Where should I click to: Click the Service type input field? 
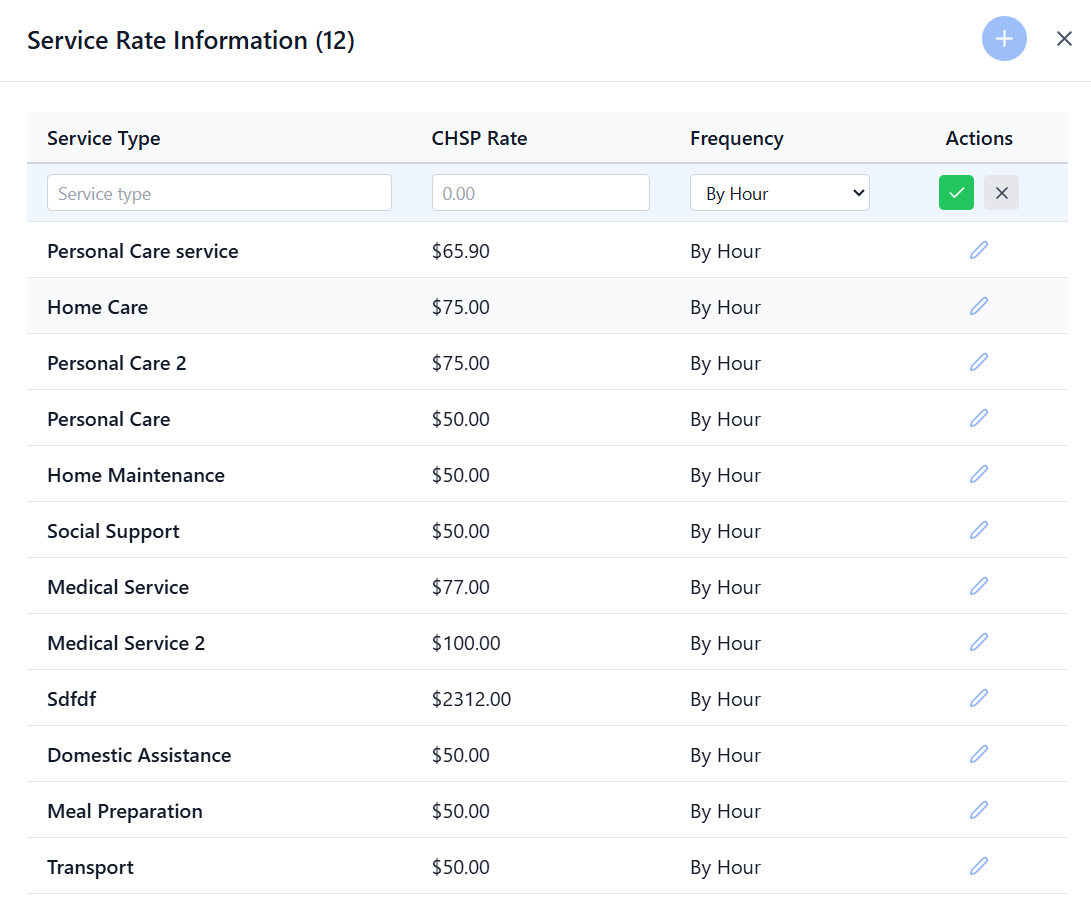(219, 193)
